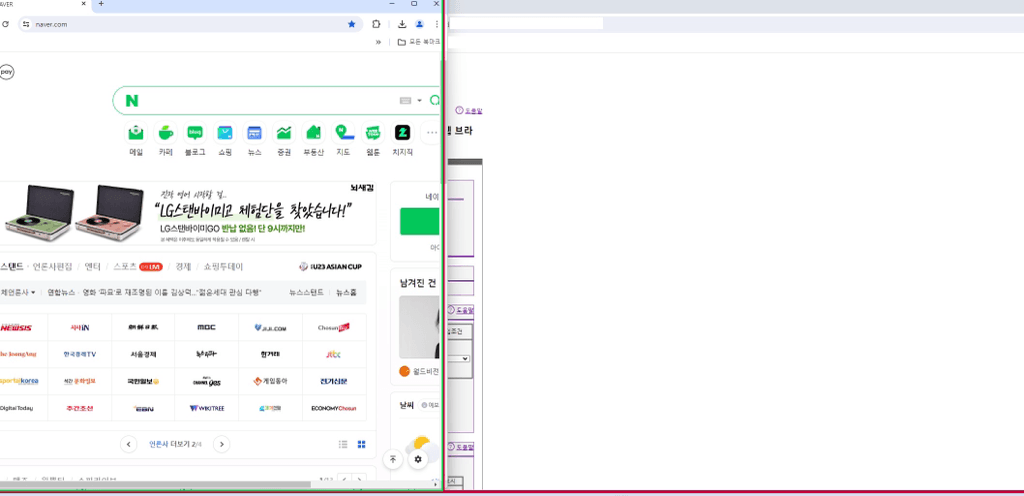Click the vertical scrollbar of the Naver page
This screenshot has height=496, width=1024.
pyautogui.click(x=442, y=124)
